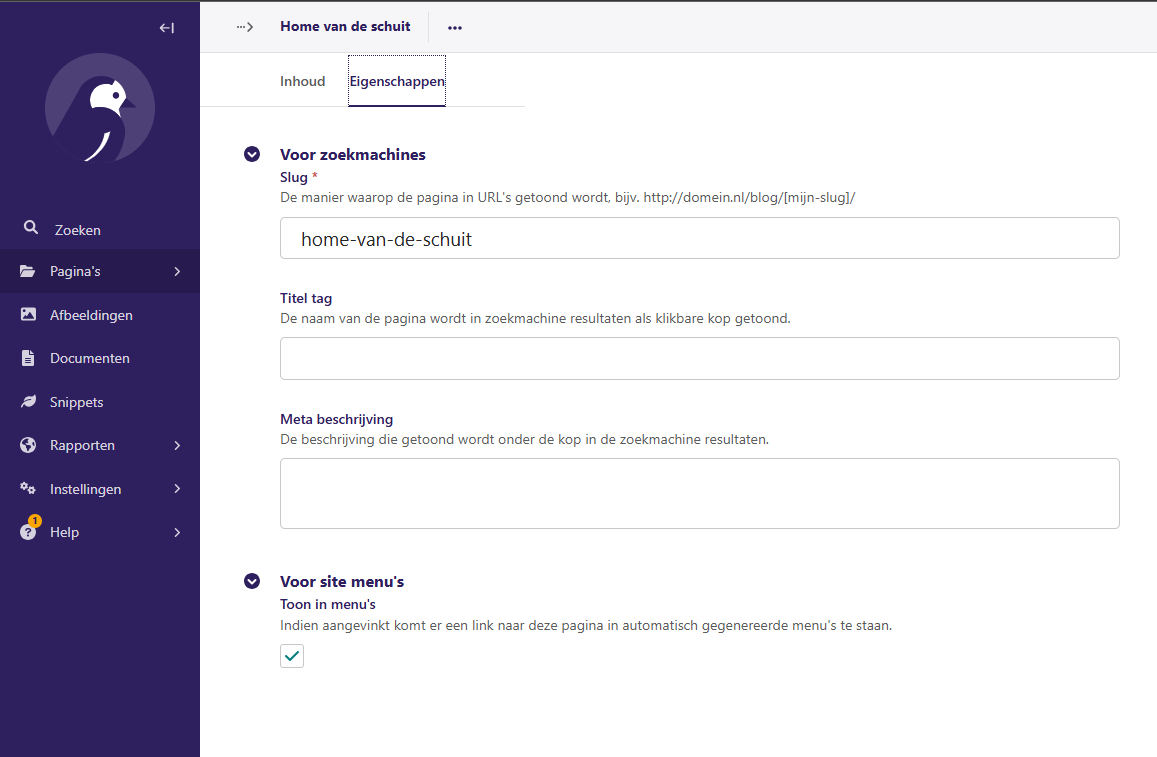Expand the Instellingen submenu chevron
The height and width of the screenshot is (757, 1157).
(x=177, y=488)
